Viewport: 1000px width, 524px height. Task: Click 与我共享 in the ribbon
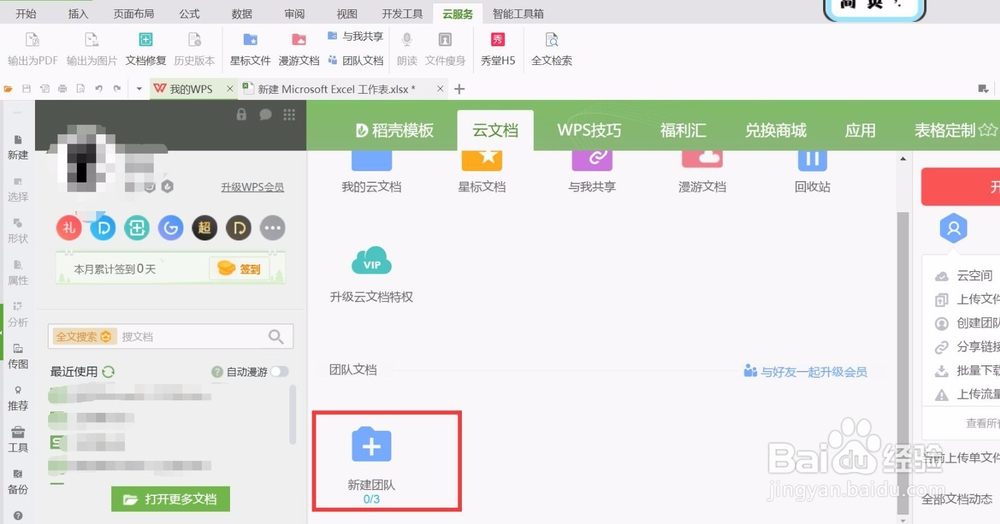355,37
